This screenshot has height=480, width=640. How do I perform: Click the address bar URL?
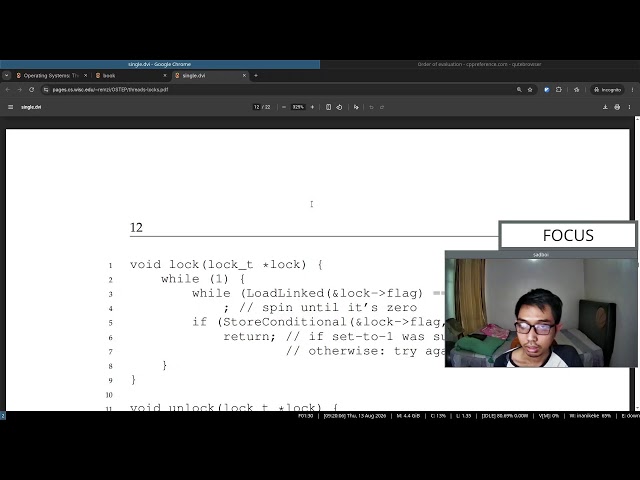tap(110, 89)
